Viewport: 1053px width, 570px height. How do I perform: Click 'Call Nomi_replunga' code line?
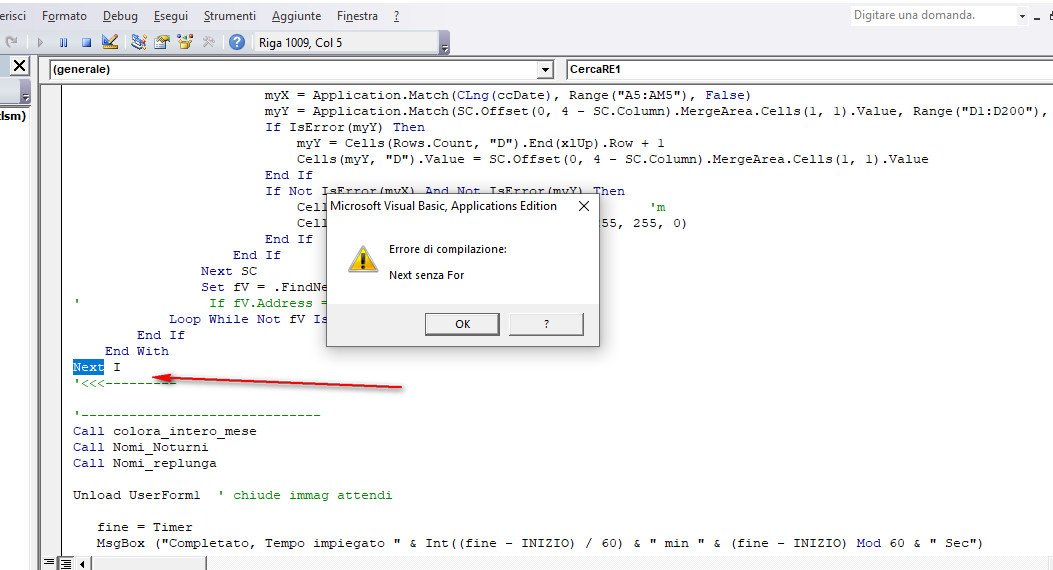coord(144,463)
